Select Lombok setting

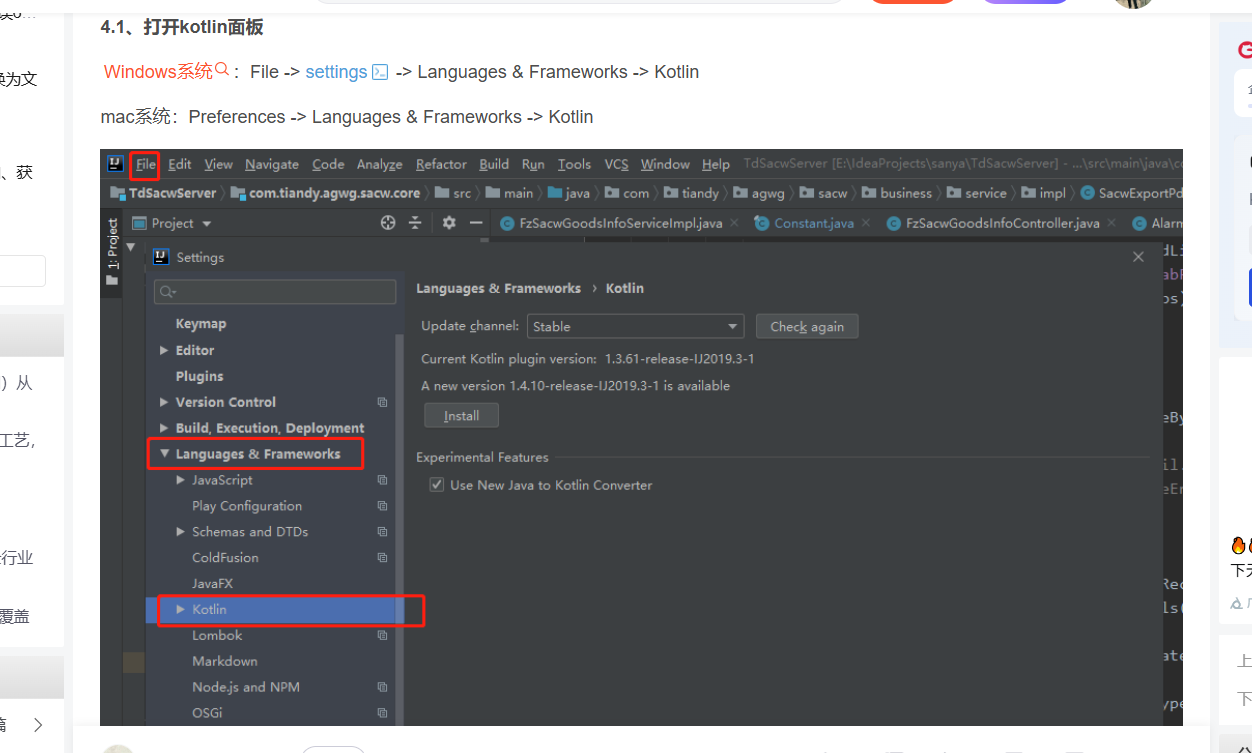217,635
